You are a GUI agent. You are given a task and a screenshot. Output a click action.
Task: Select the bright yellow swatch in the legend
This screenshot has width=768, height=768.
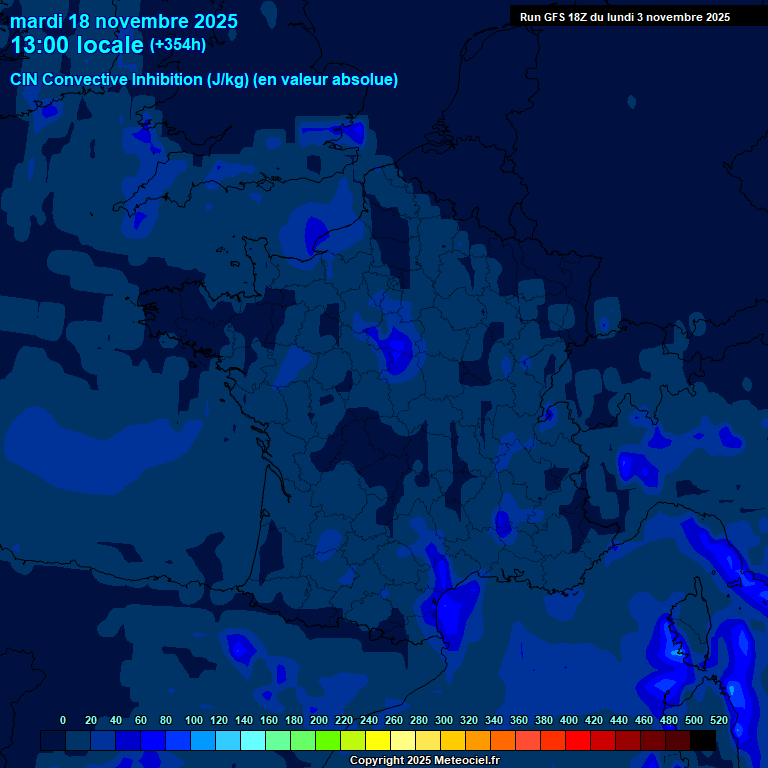378,740
